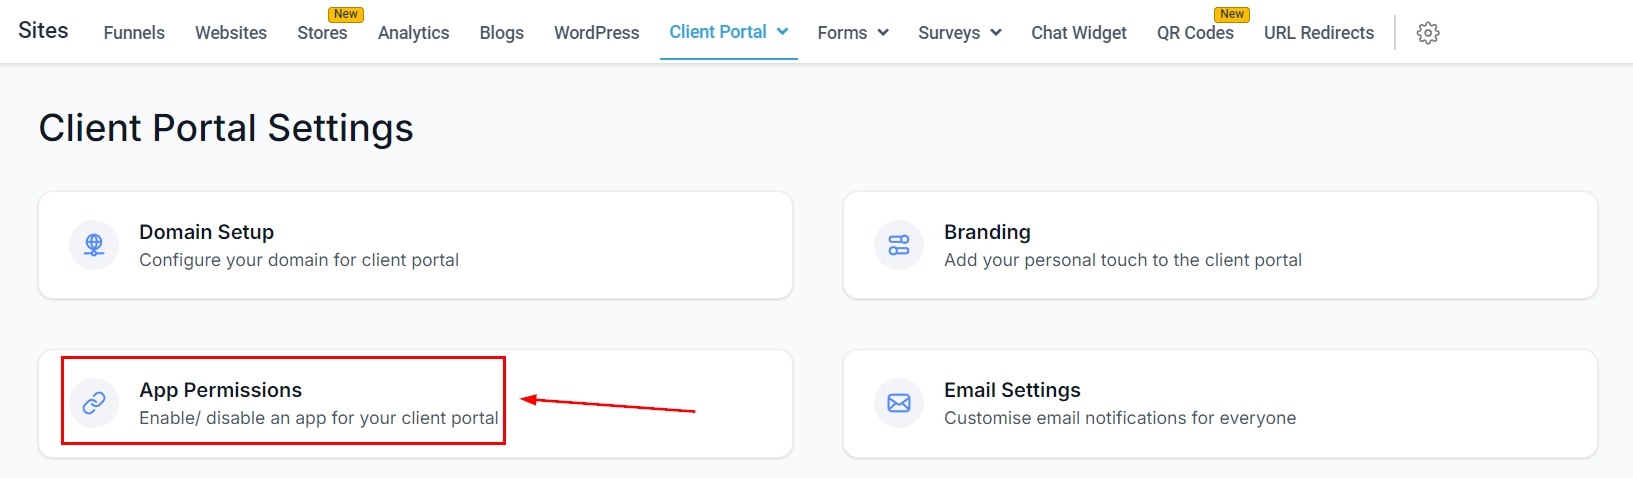Click the App Permissions link icon

[x=94, y=402]
